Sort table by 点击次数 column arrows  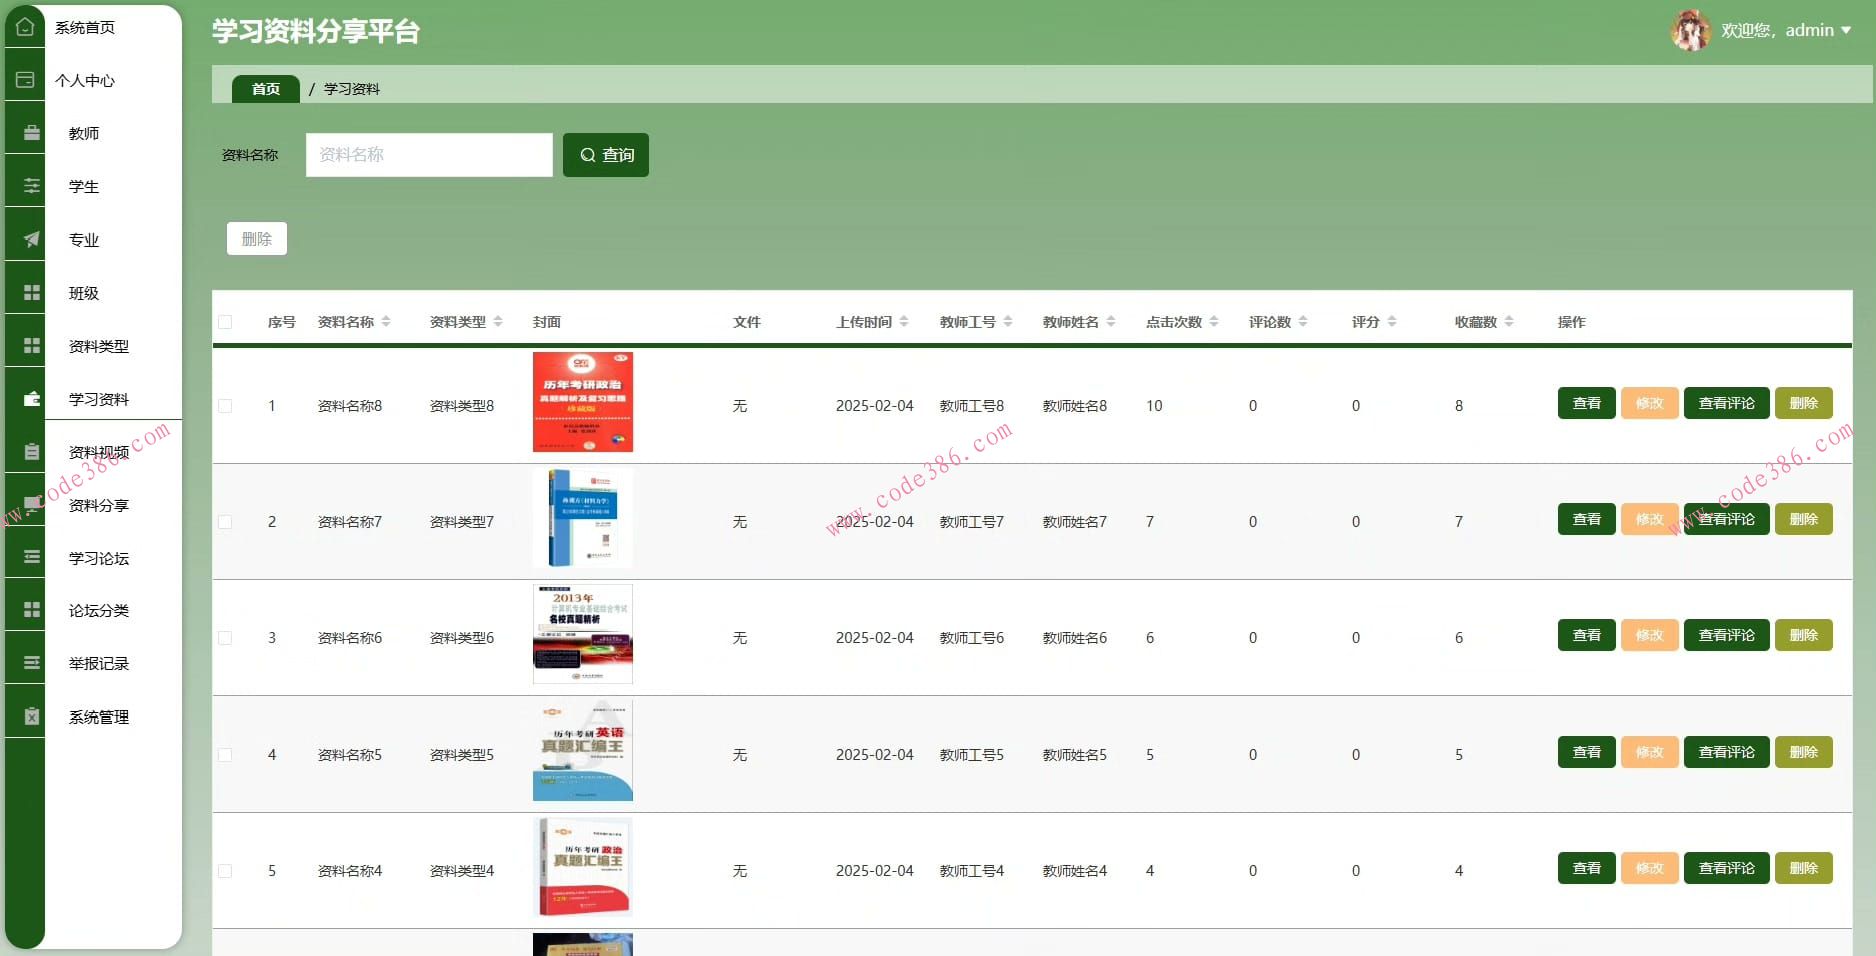point(1213,322)
